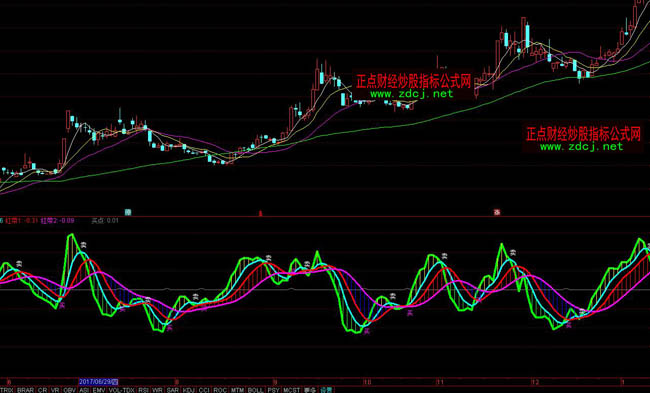Show the VR indicator
The width and height of the screenshot is (650, 393).
[55, 390]
